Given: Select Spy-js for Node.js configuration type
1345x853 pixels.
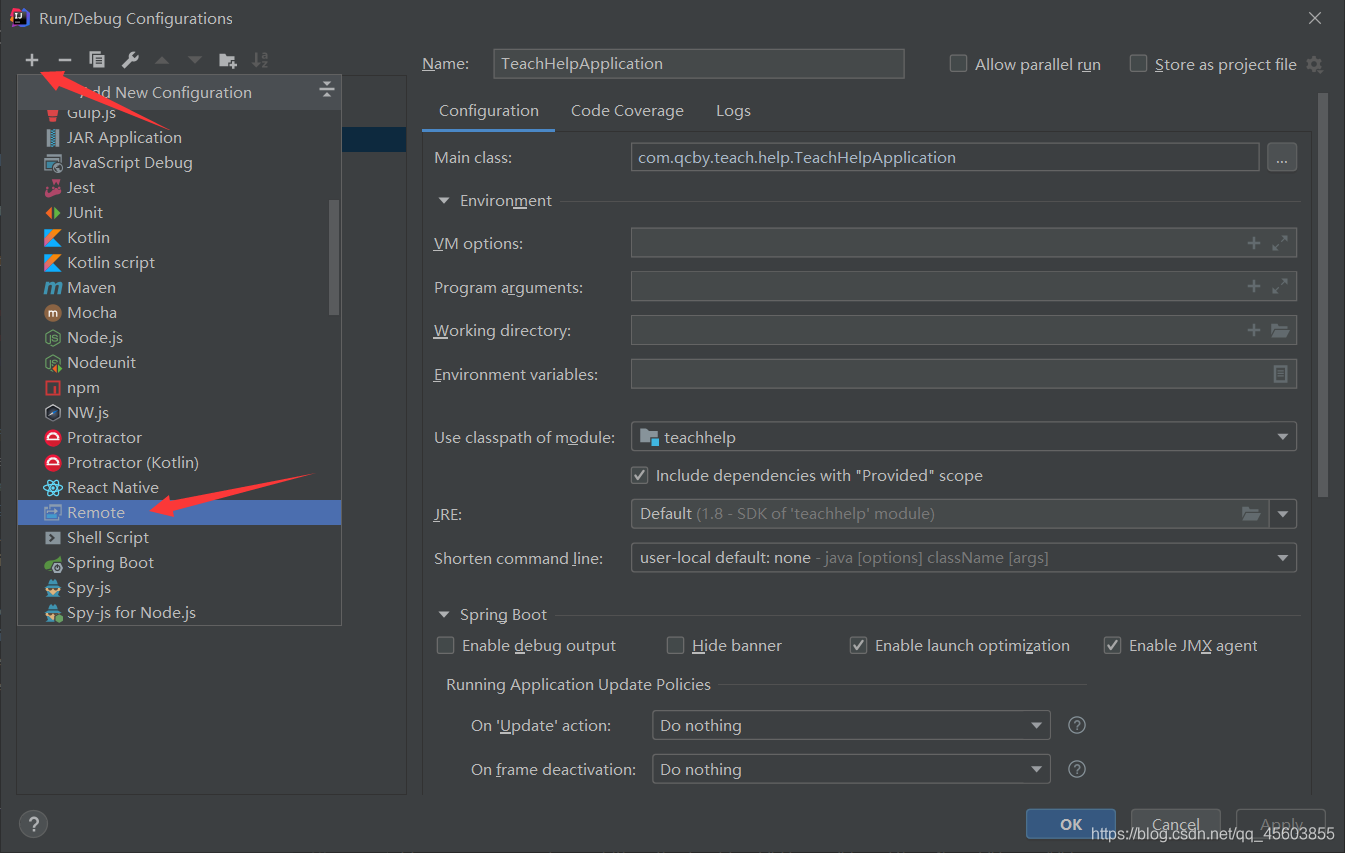Looking at the screenshot, I should point(179,612).
